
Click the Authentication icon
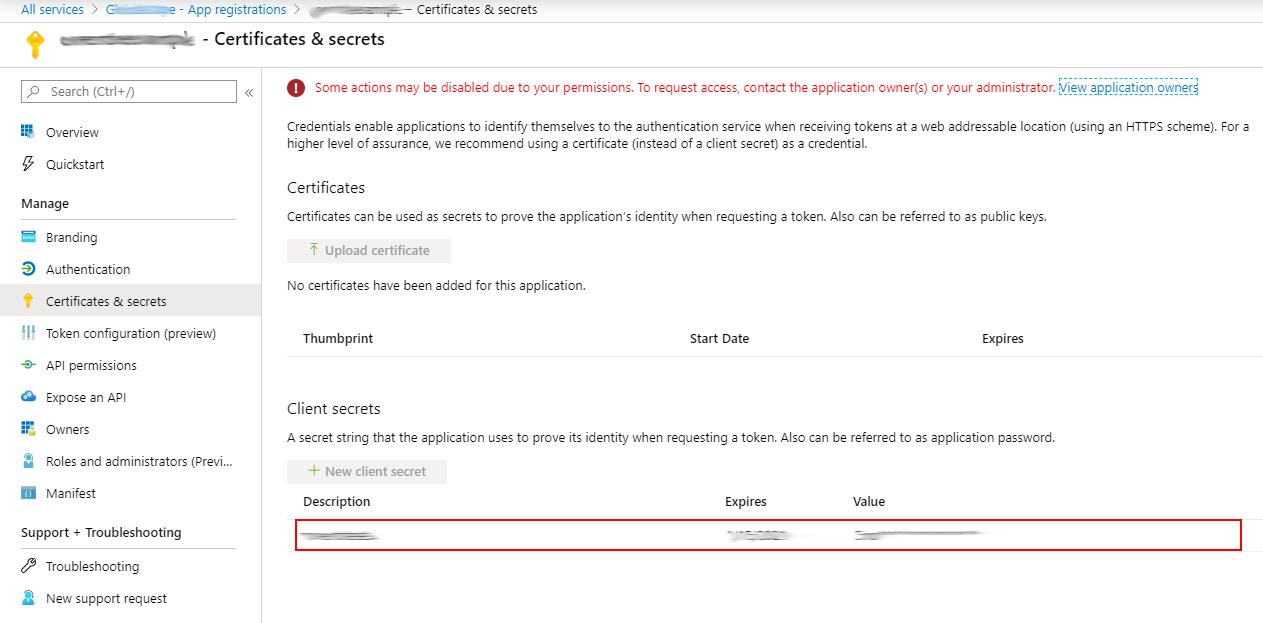pyautogui.click(x=28, y=269)
